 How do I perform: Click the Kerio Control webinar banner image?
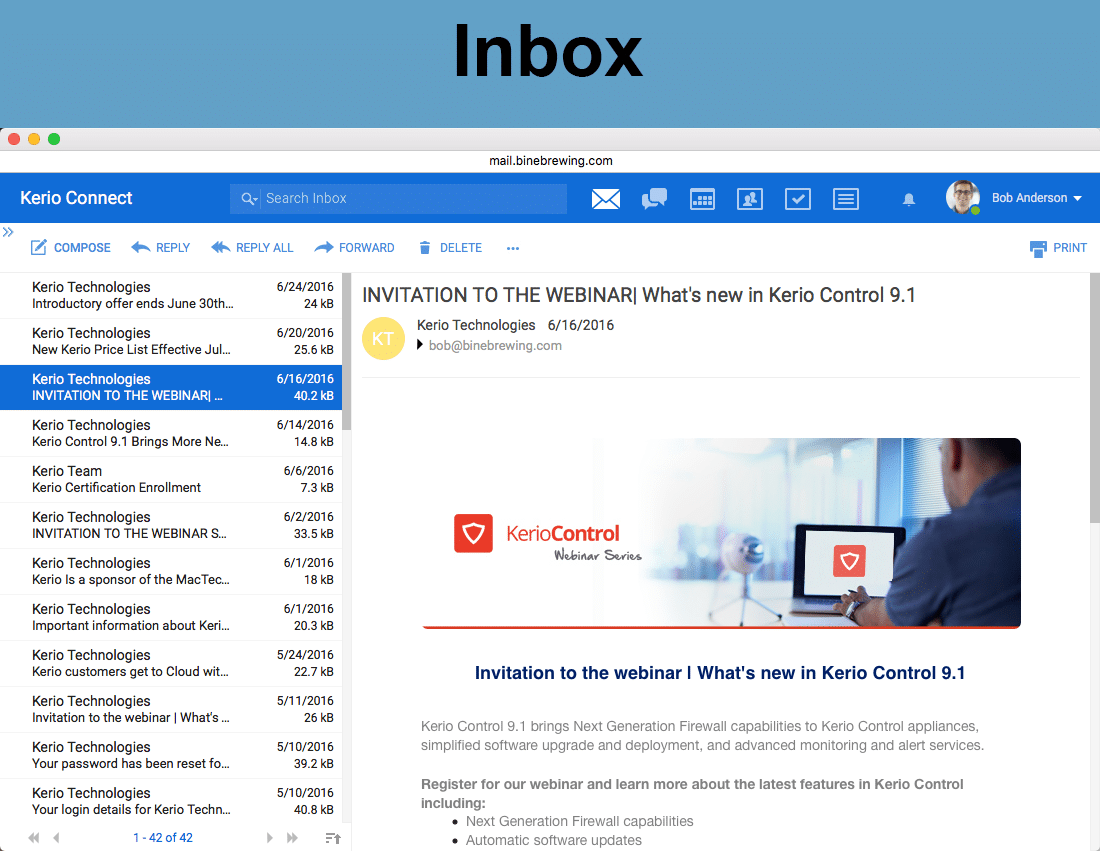pyautogui.click(x=721, y=533)
